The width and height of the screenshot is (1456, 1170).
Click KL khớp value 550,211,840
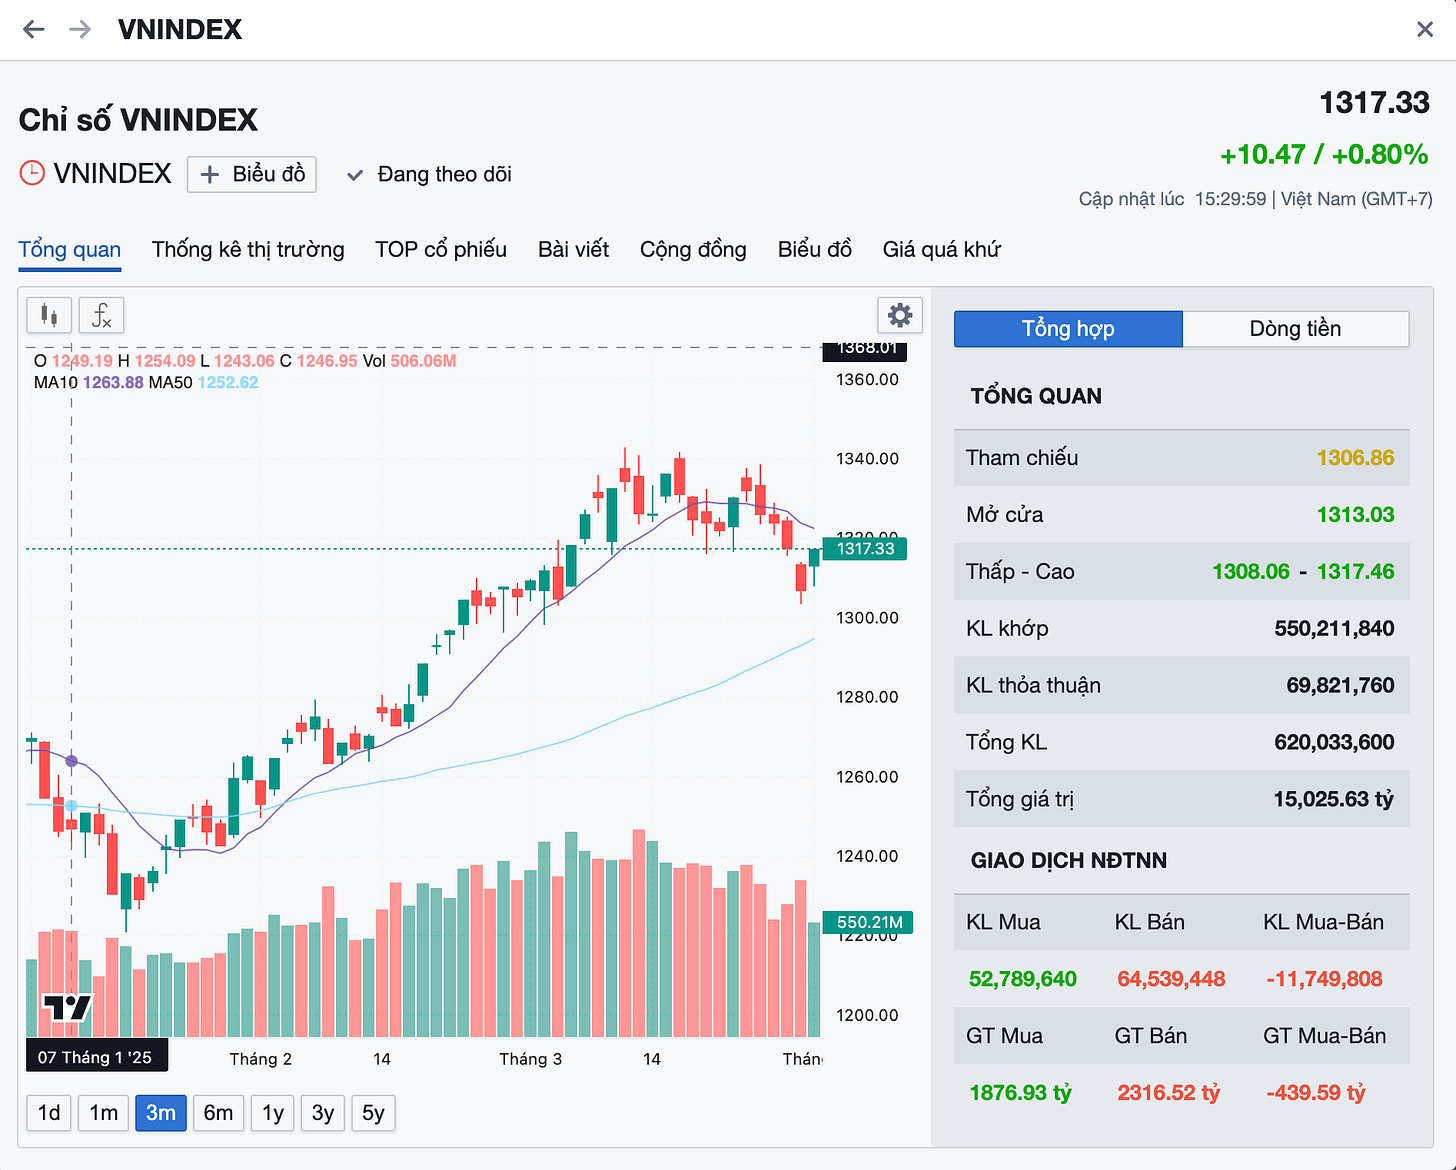pyautogui.click(x=1334, y=629)
